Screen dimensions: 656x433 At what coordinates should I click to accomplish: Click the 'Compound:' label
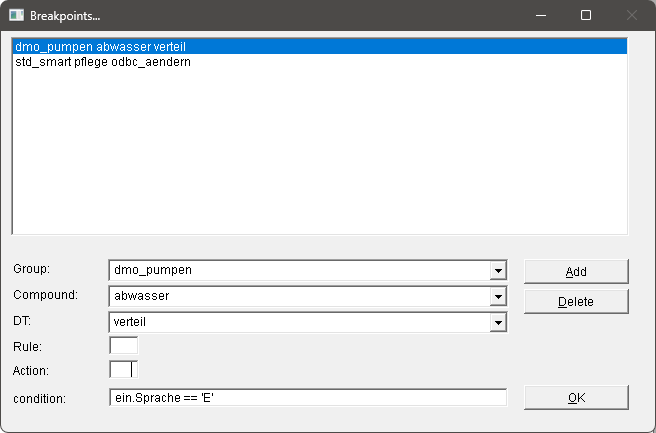pos(46,295)
